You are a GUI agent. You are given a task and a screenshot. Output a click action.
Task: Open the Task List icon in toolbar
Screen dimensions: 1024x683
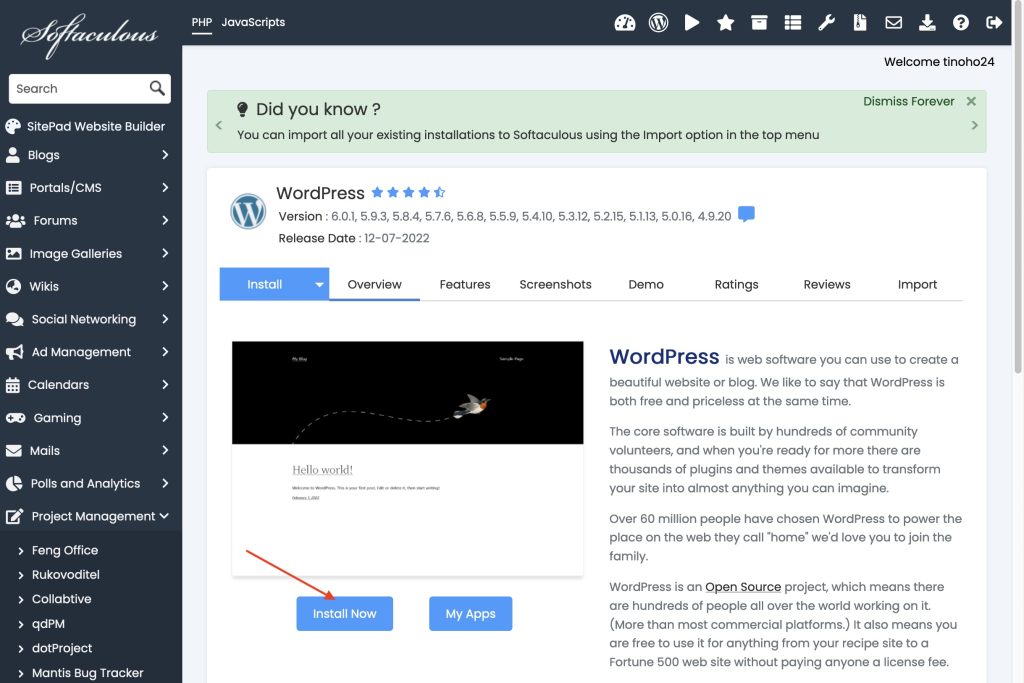pos(793,23)
